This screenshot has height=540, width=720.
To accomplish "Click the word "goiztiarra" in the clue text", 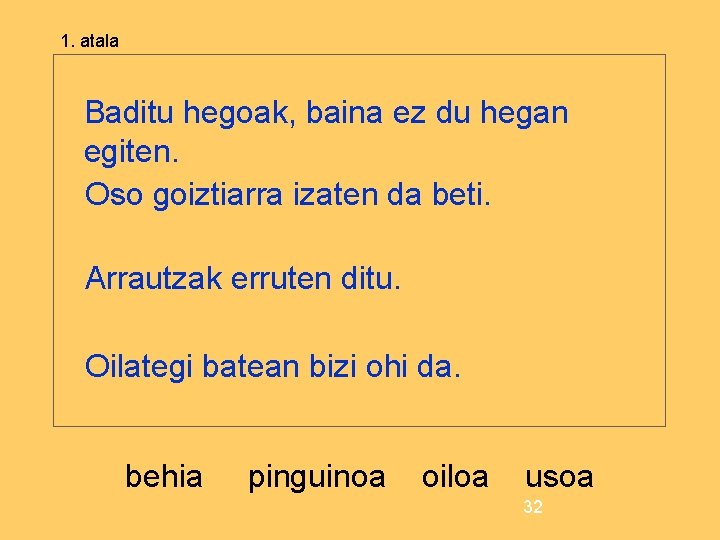I will [x=218, y=195].
